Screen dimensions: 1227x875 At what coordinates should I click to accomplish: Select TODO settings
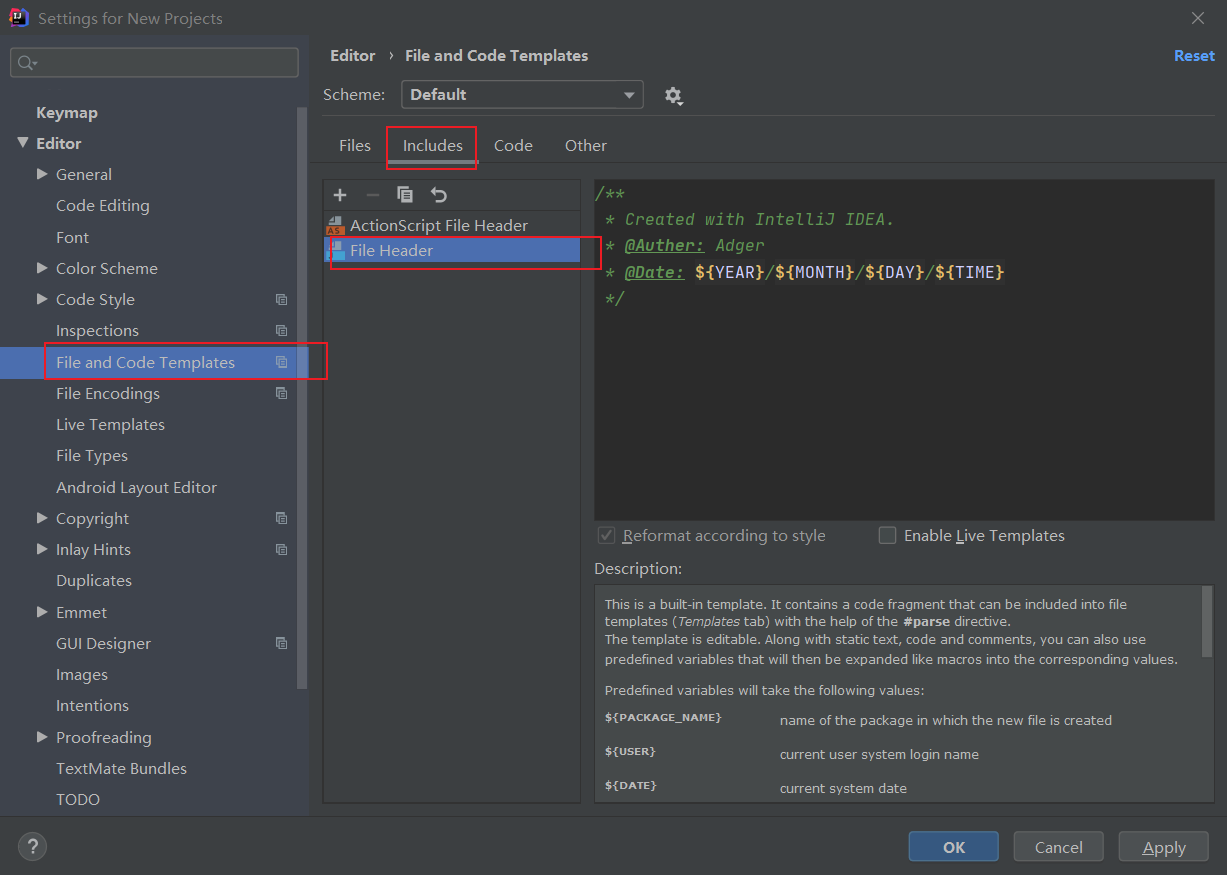click(78, 800)
